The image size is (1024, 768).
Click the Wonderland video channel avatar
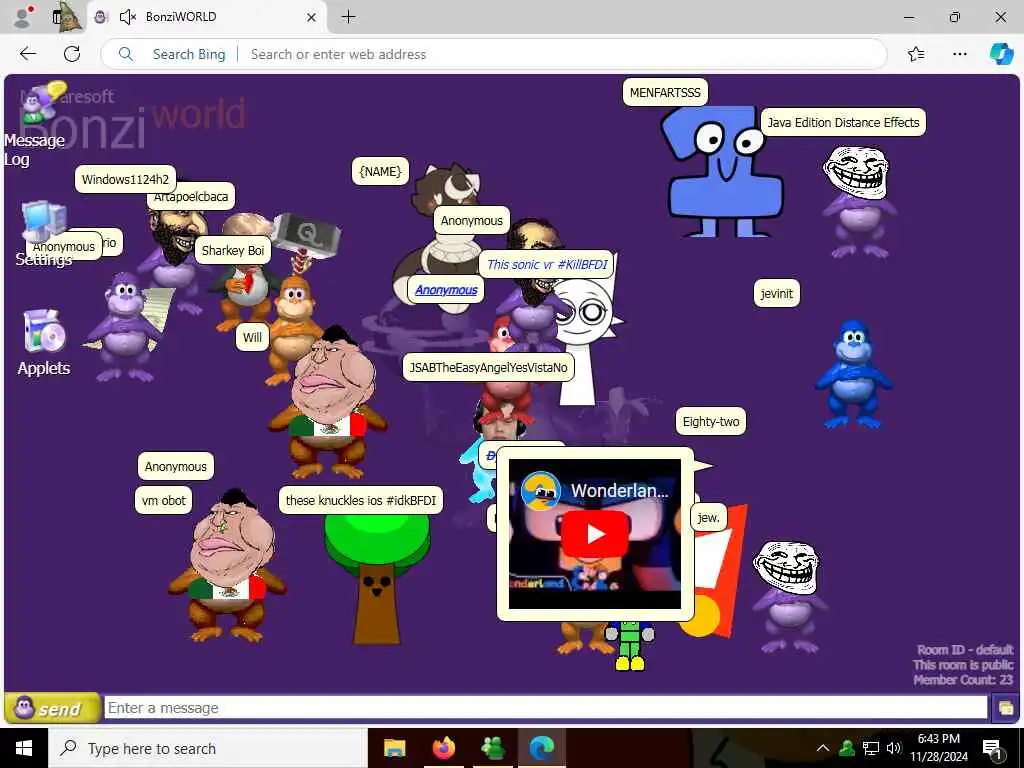point(541,490)
